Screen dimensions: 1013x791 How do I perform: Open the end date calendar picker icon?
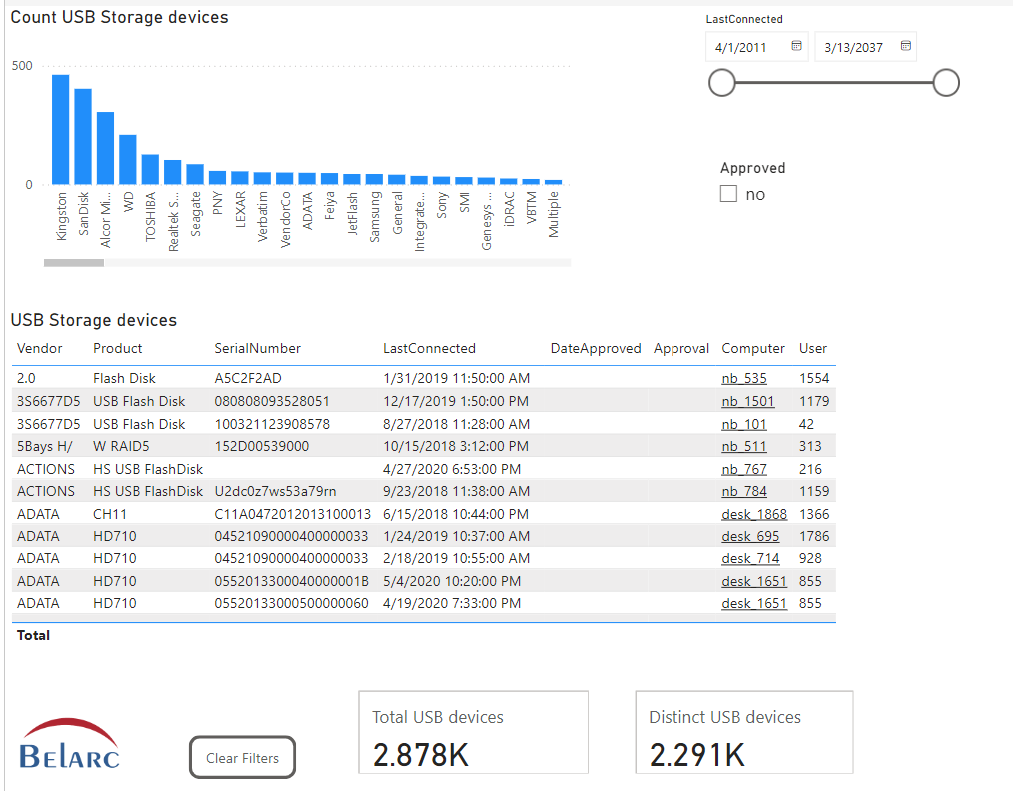pos(905,46)
